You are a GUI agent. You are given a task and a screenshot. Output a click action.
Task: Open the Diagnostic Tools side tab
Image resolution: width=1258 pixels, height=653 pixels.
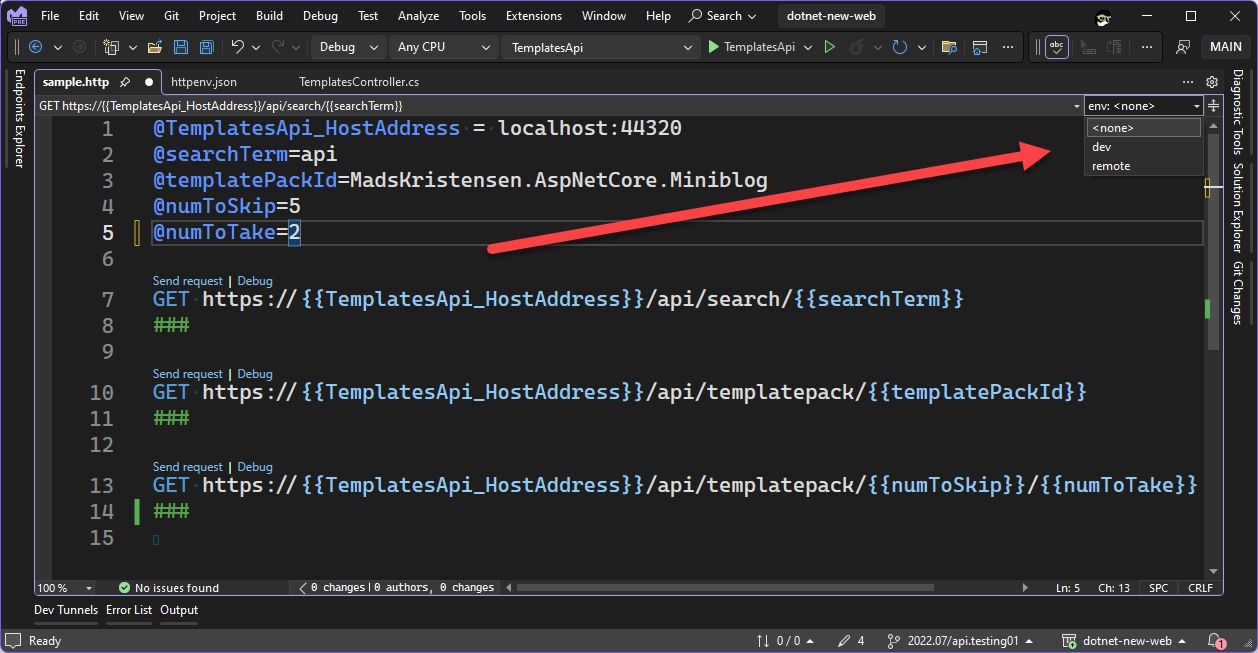[1238, 111]
